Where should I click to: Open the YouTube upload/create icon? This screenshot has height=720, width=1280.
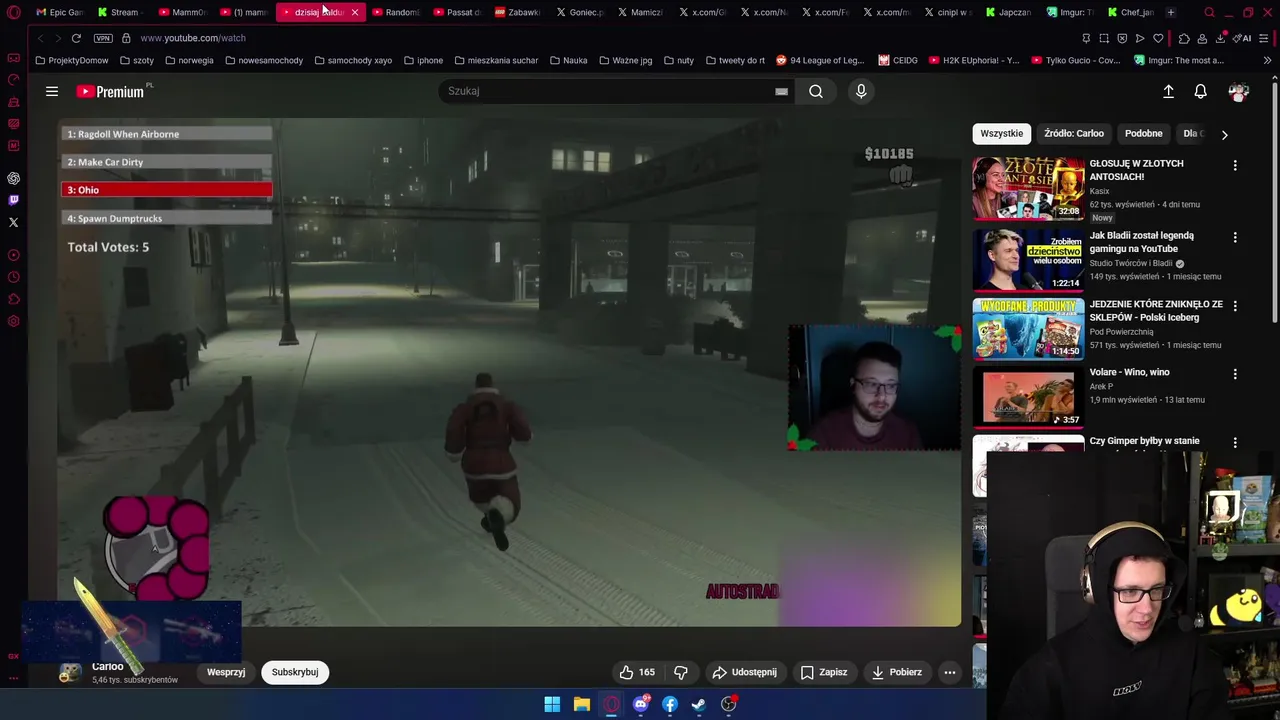tap(1168, 91)
